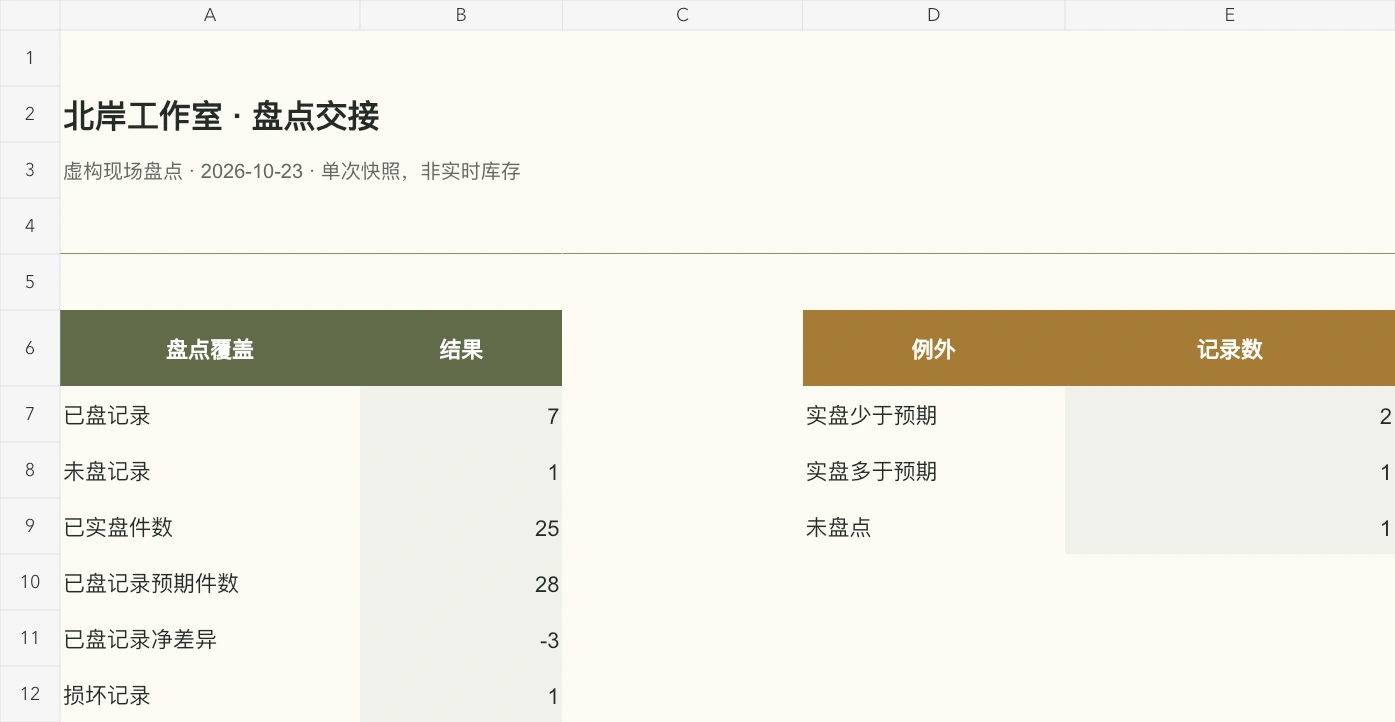Click the "盘点覆盖" table header cell
1395x722 pixels.
tap(210, 348)
